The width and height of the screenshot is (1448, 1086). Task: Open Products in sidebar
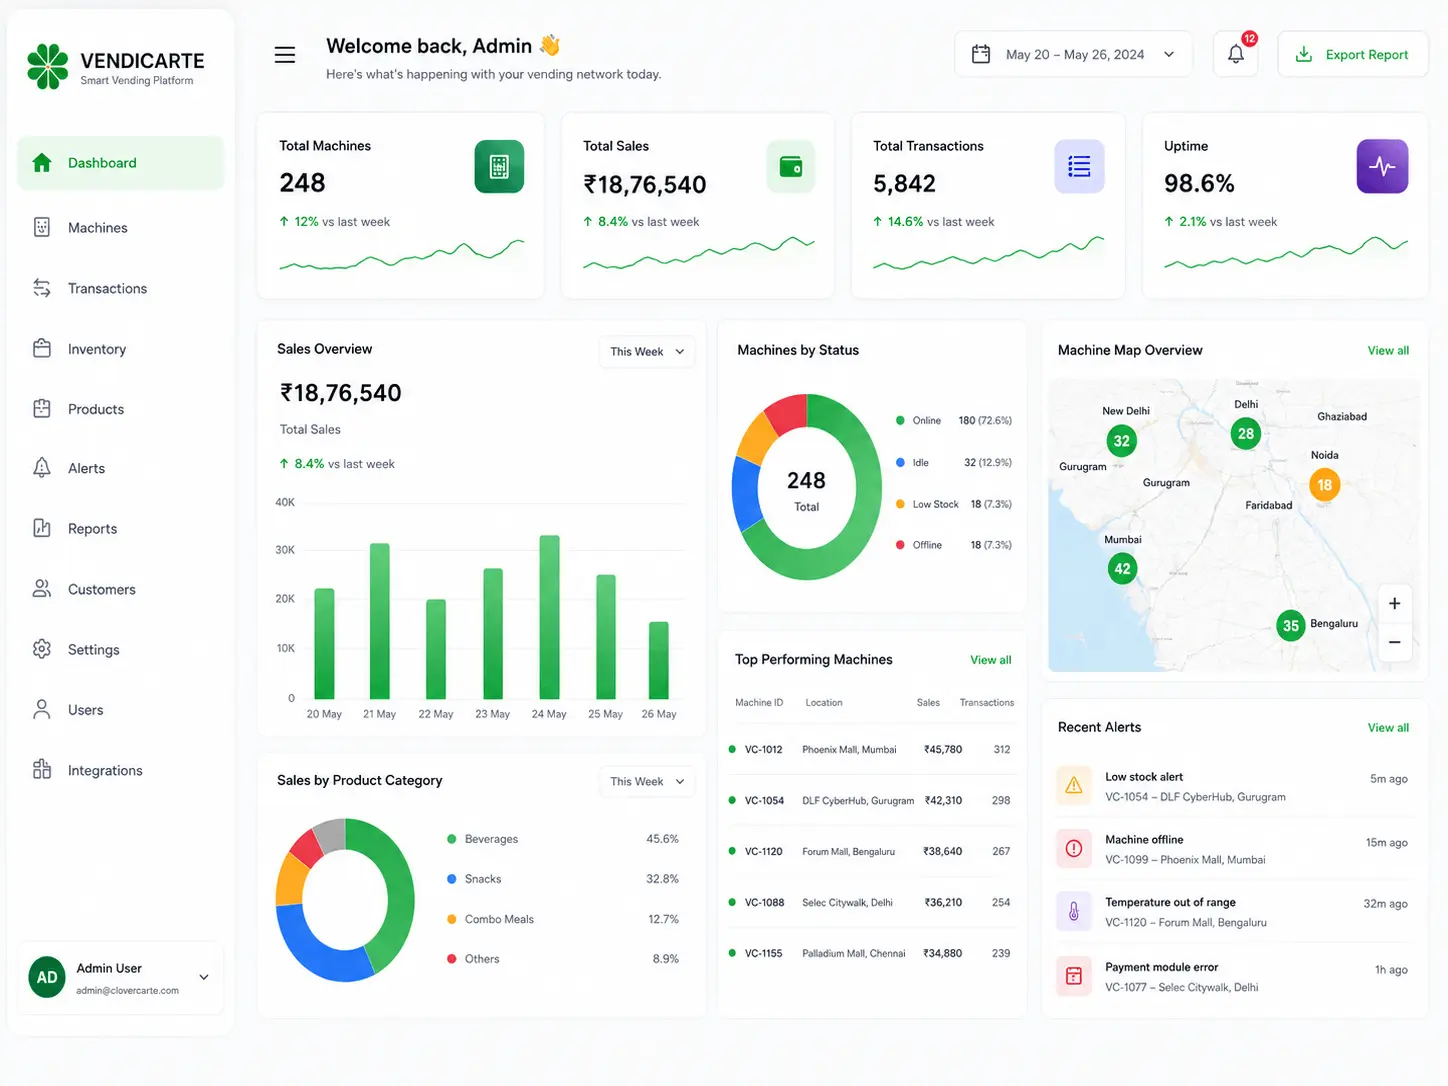(121, 409)
